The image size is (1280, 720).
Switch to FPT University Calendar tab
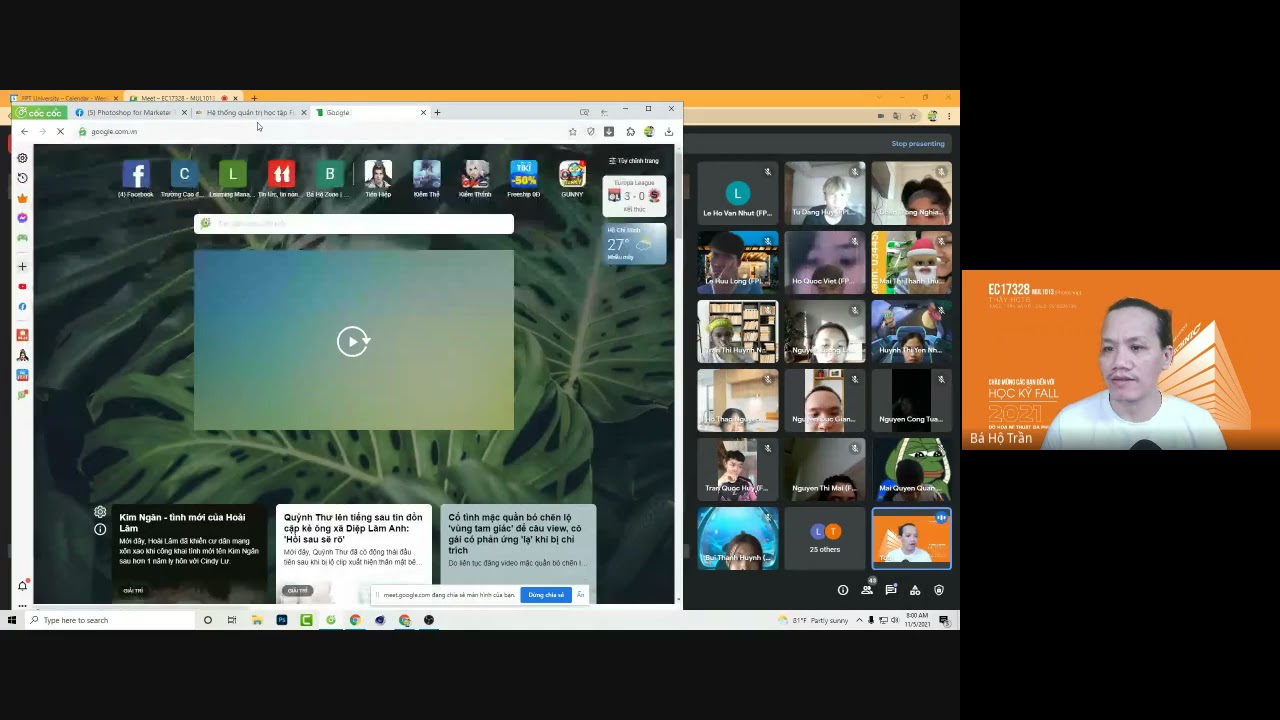[64, 98]
